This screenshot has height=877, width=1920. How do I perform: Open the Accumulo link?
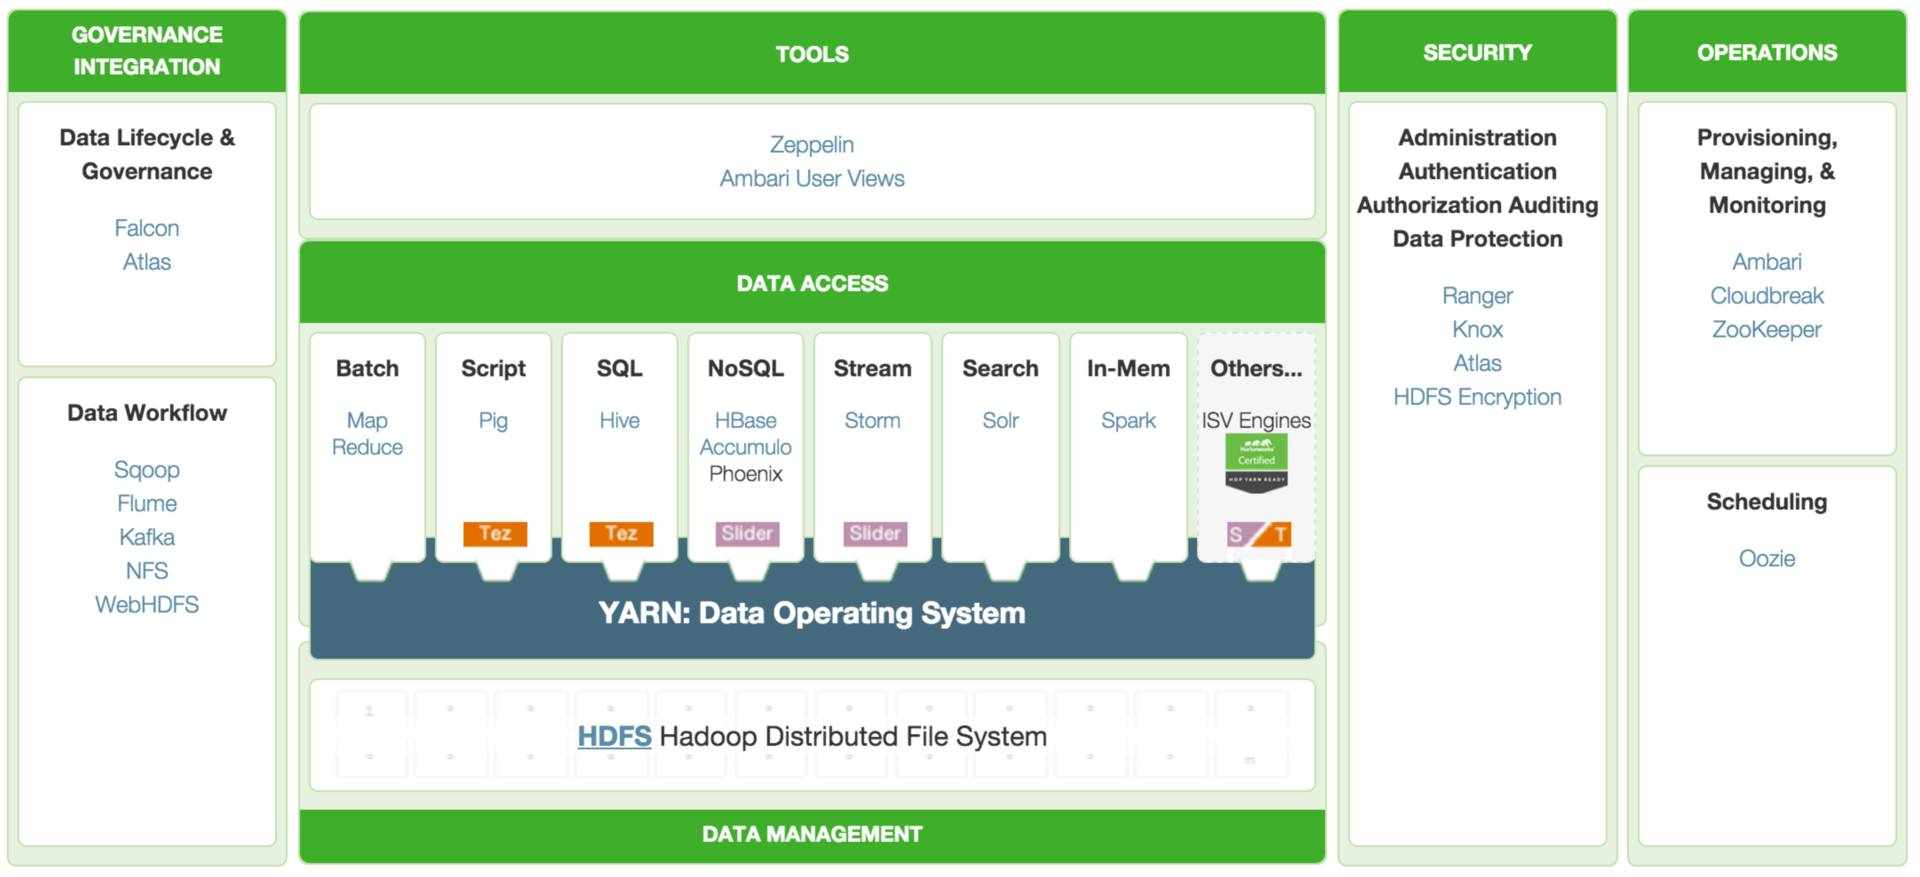(746, 448)
